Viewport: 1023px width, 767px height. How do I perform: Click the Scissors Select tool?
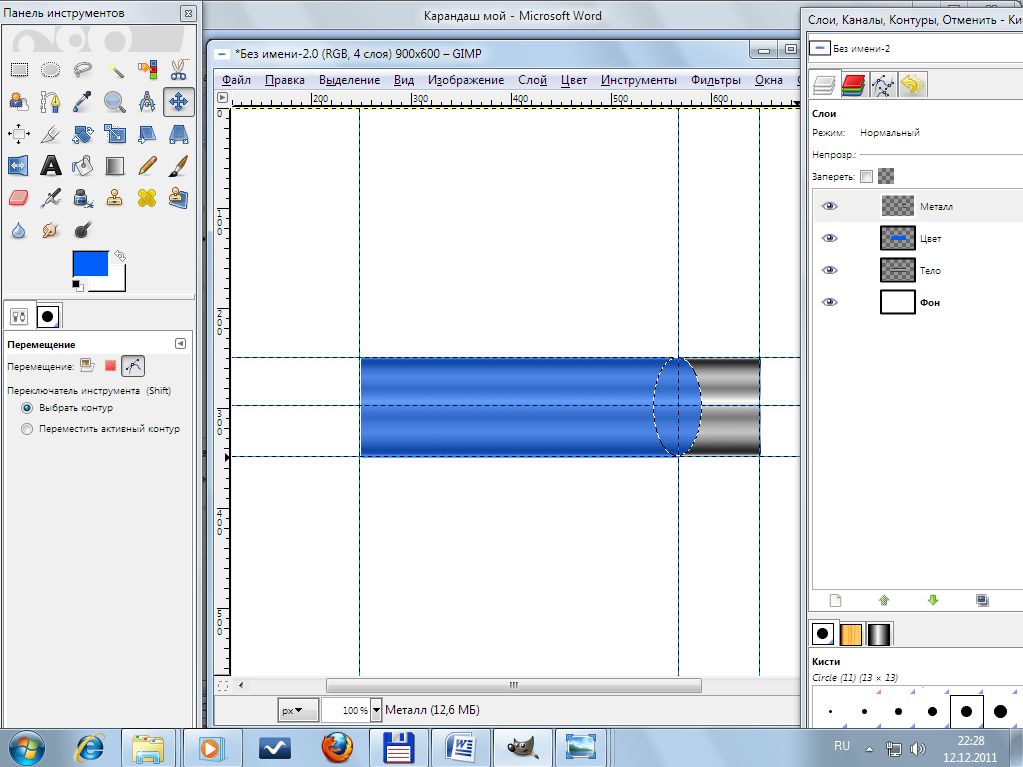(x=179, y=69)
